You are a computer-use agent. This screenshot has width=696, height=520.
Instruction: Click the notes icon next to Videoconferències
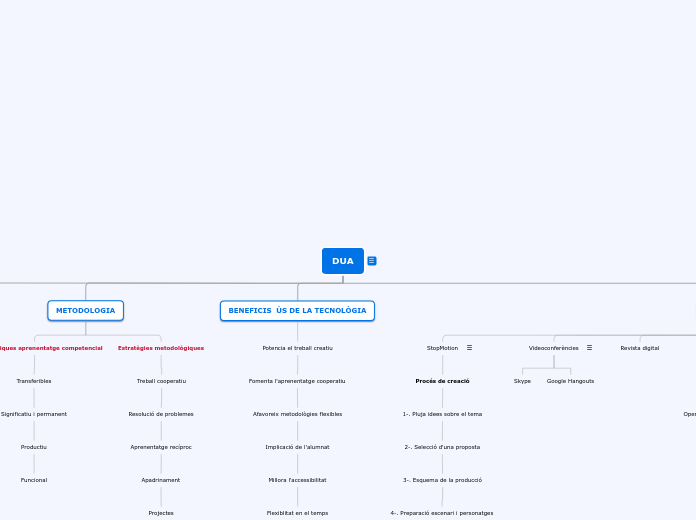[x=589, y=348]
